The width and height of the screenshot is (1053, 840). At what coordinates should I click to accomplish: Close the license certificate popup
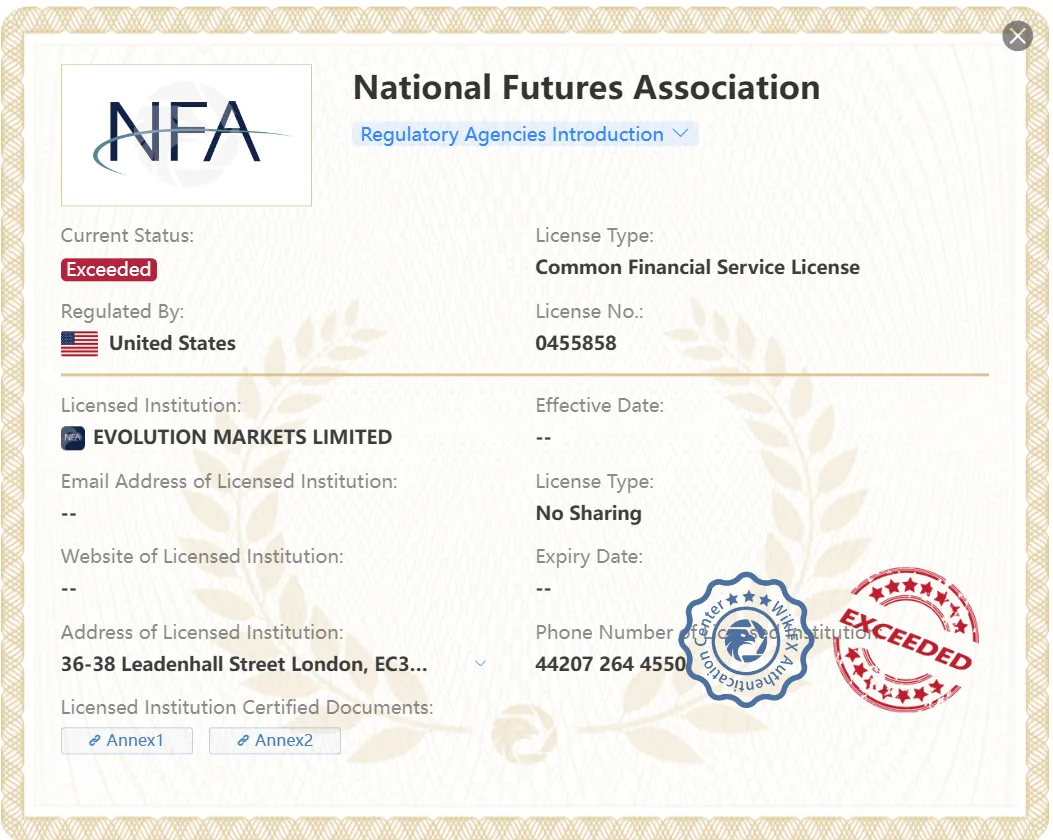click(1017, 36)
